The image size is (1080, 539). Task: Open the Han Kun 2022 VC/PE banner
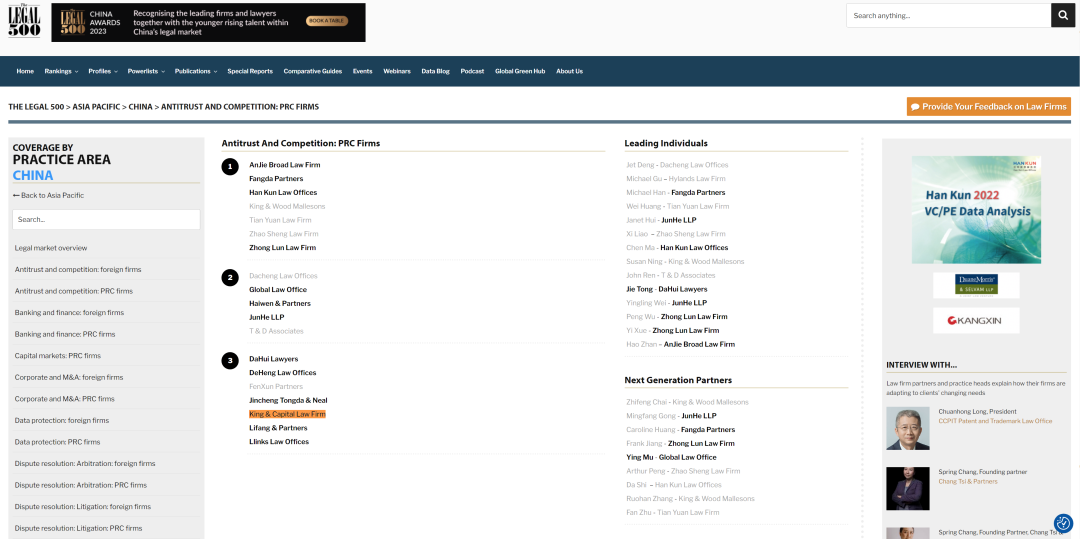(x=976, y=209)
